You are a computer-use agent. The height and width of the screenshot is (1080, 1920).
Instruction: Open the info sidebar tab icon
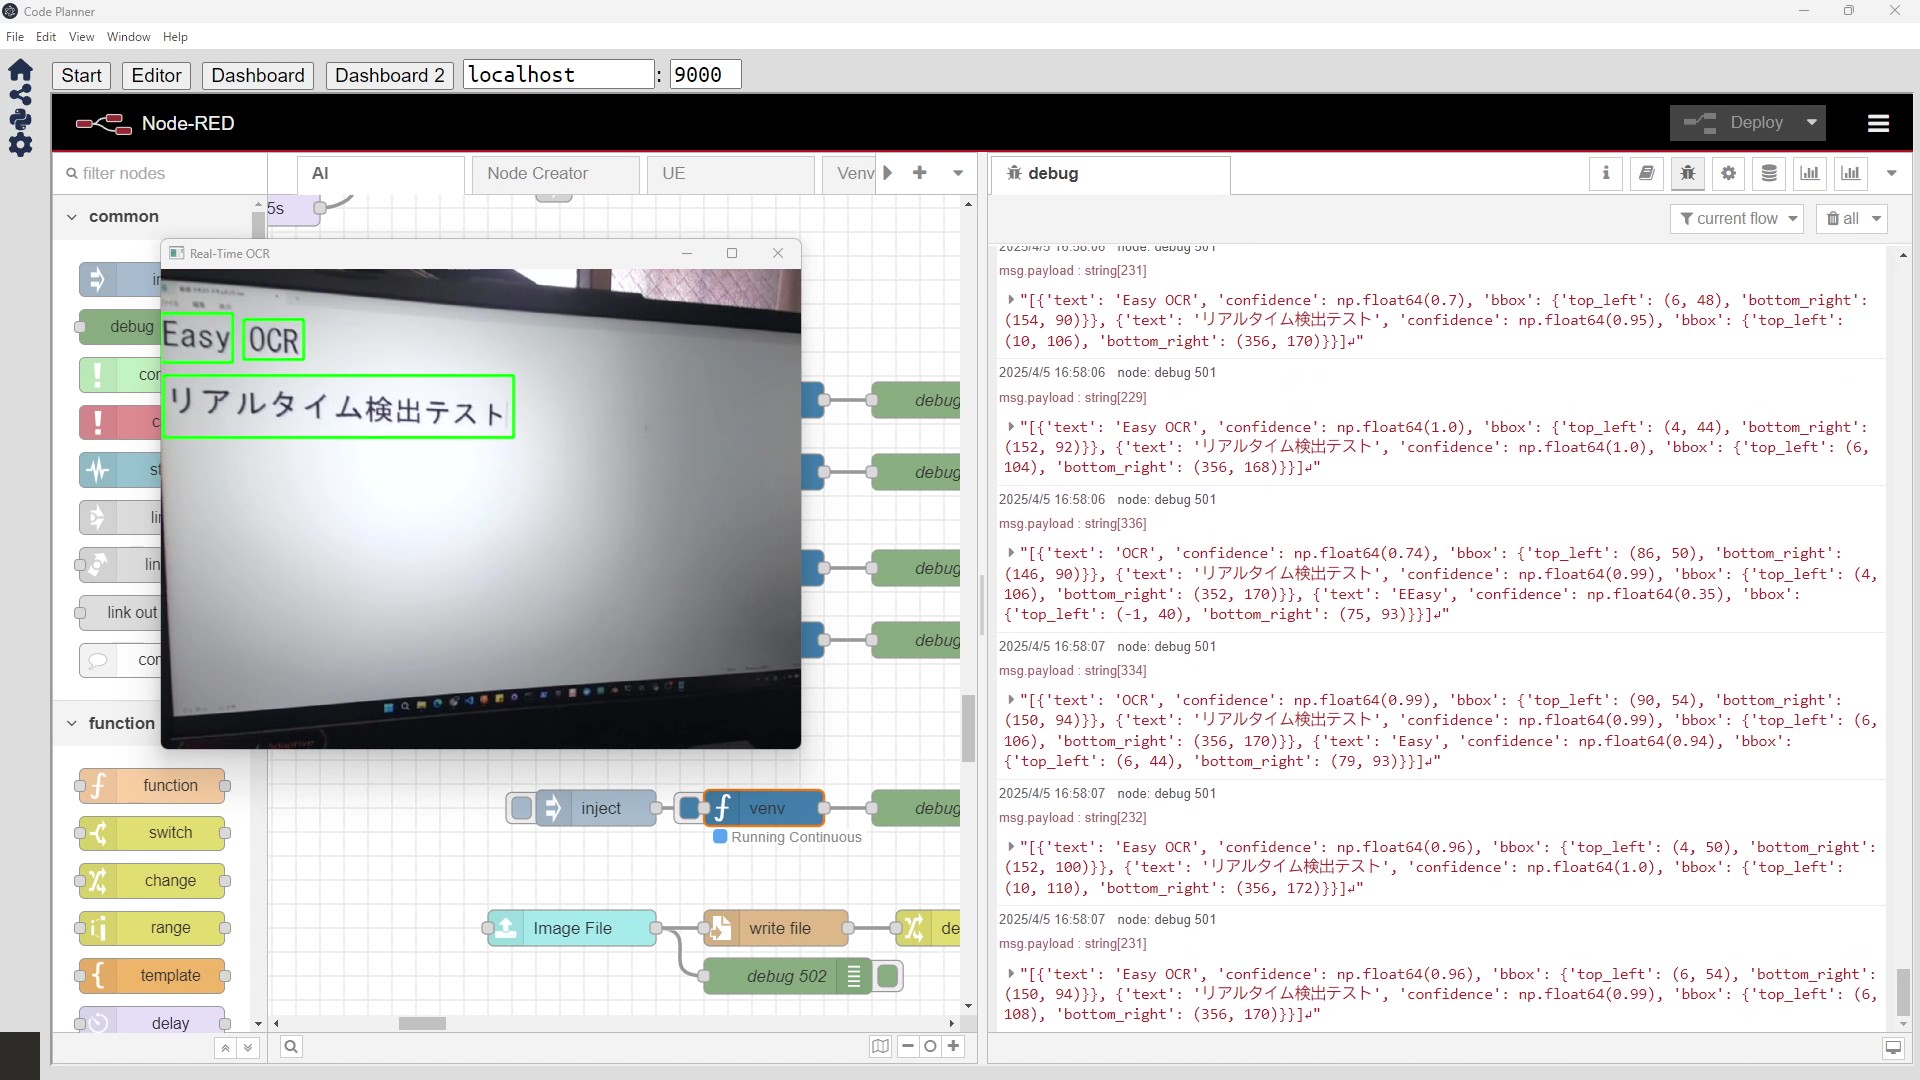1606,173
